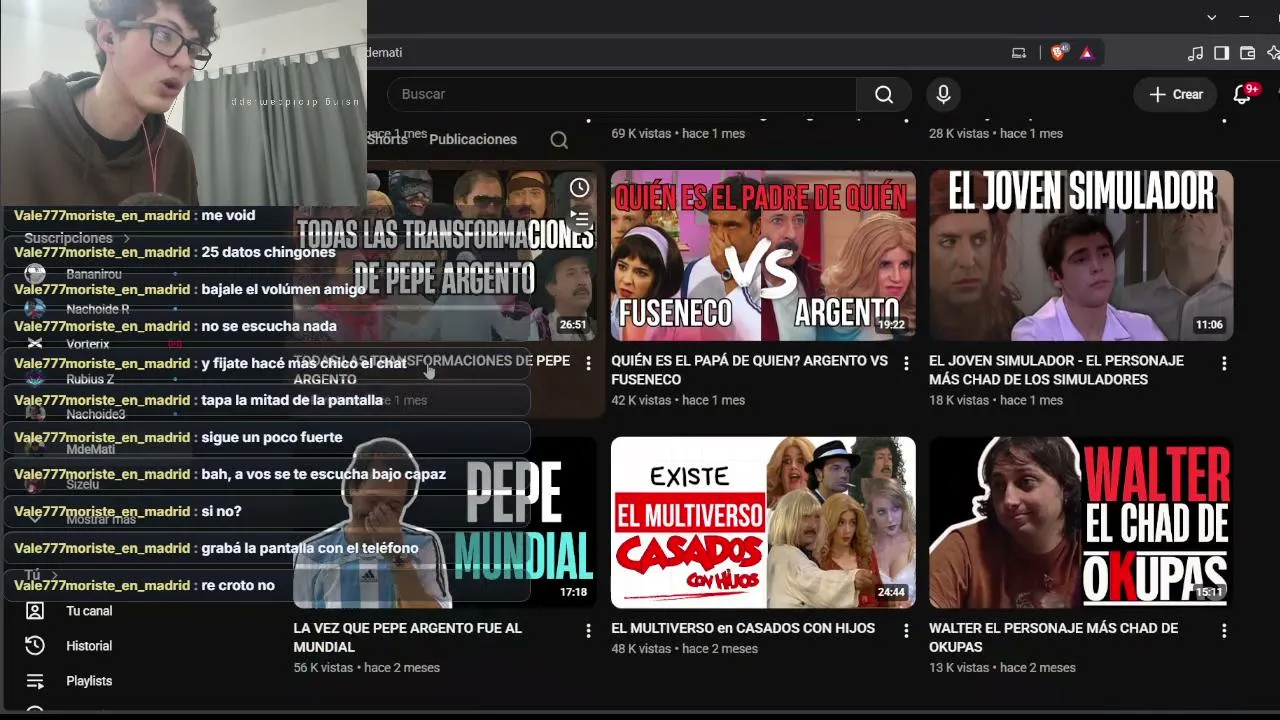Click the install-app laptop icon in address bar
Image resolution: width=1280 pixels, height=720 pixels.
tap(1019, 53)
